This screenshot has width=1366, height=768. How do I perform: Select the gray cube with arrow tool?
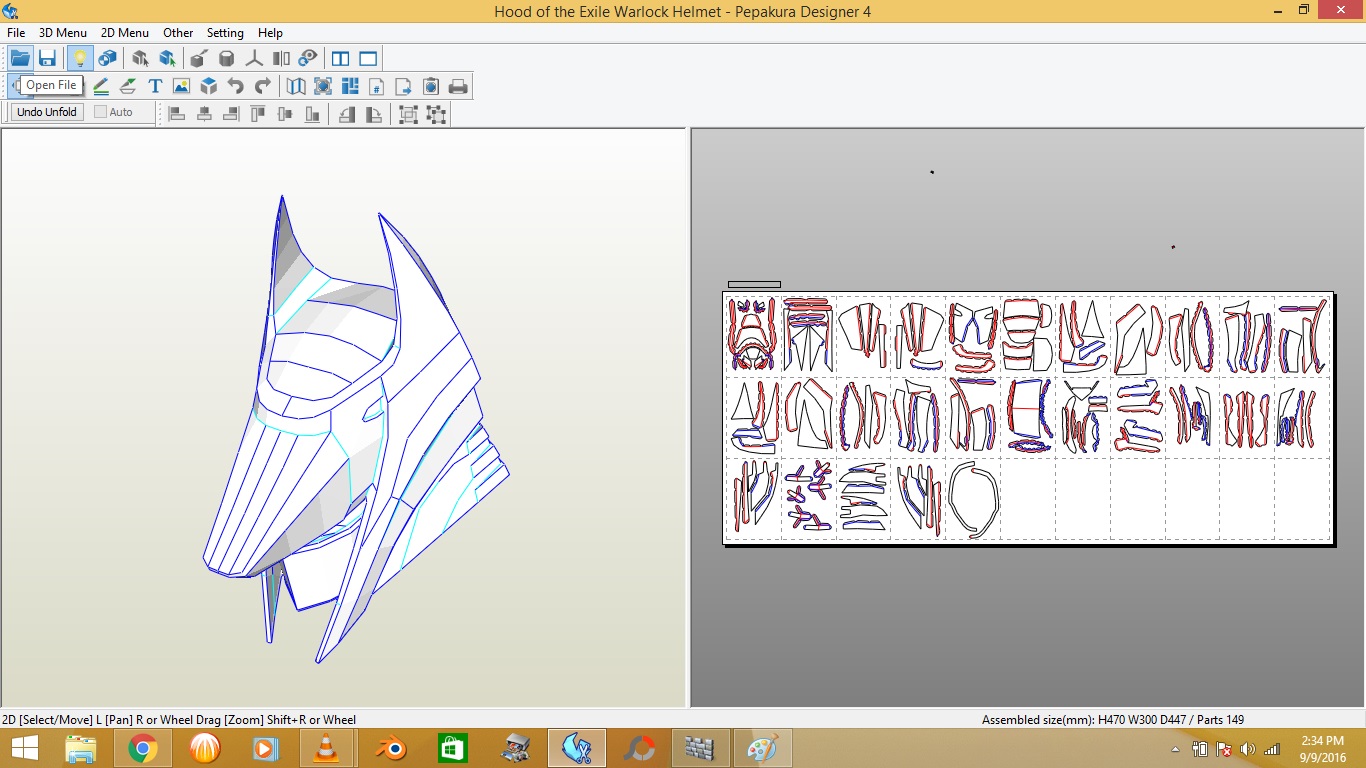click(140, 58)
